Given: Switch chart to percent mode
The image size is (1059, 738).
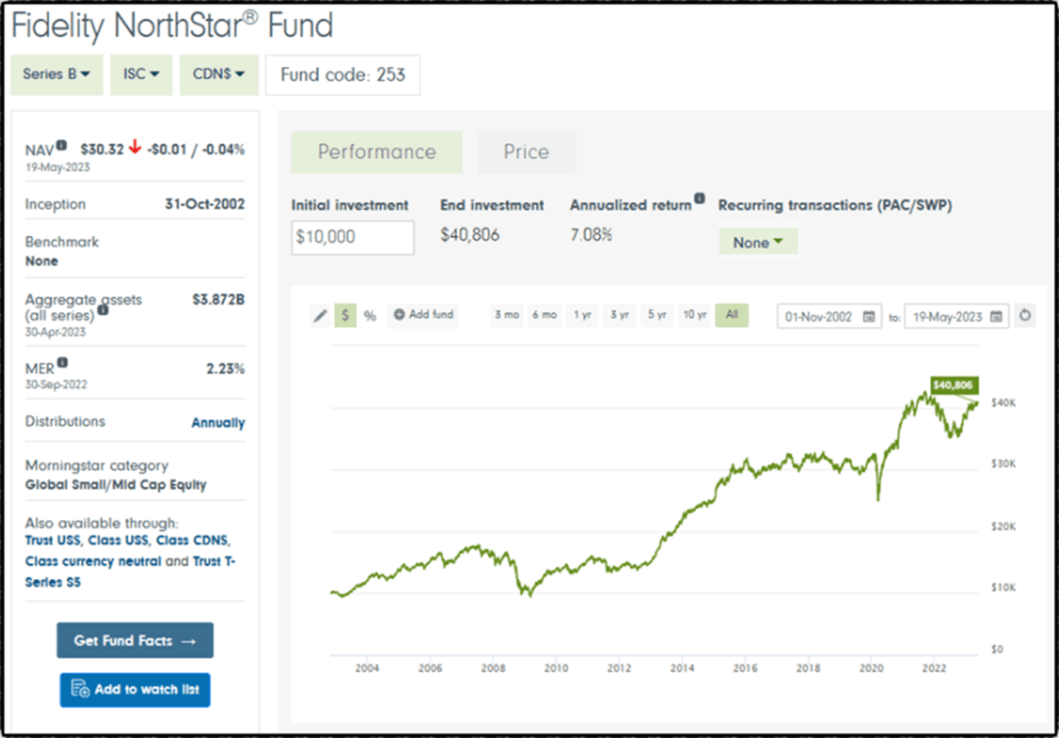Looking at the screenshot, I should [x=369, y=315].
